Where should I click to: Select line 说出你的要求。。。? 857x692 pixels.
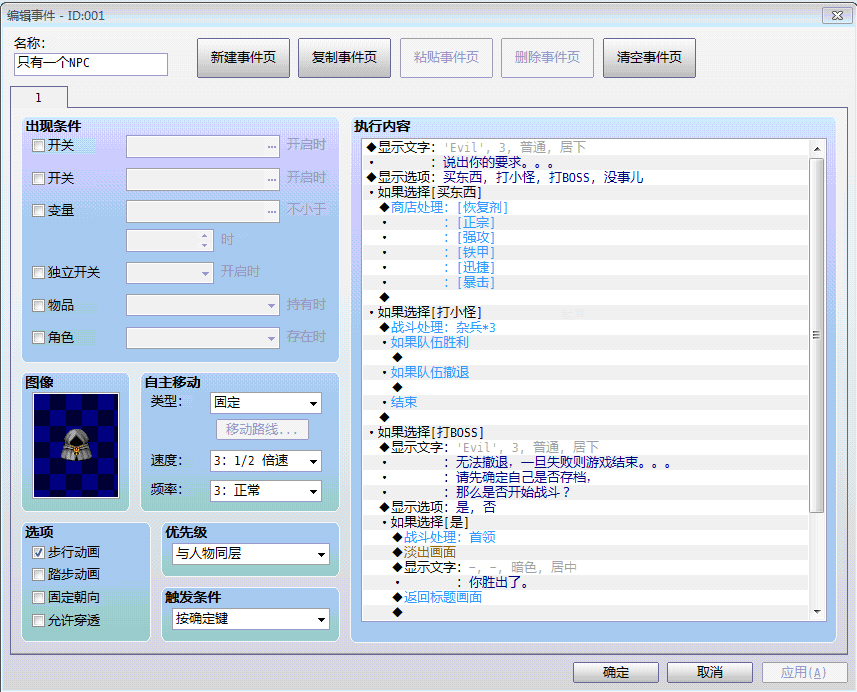585,162
